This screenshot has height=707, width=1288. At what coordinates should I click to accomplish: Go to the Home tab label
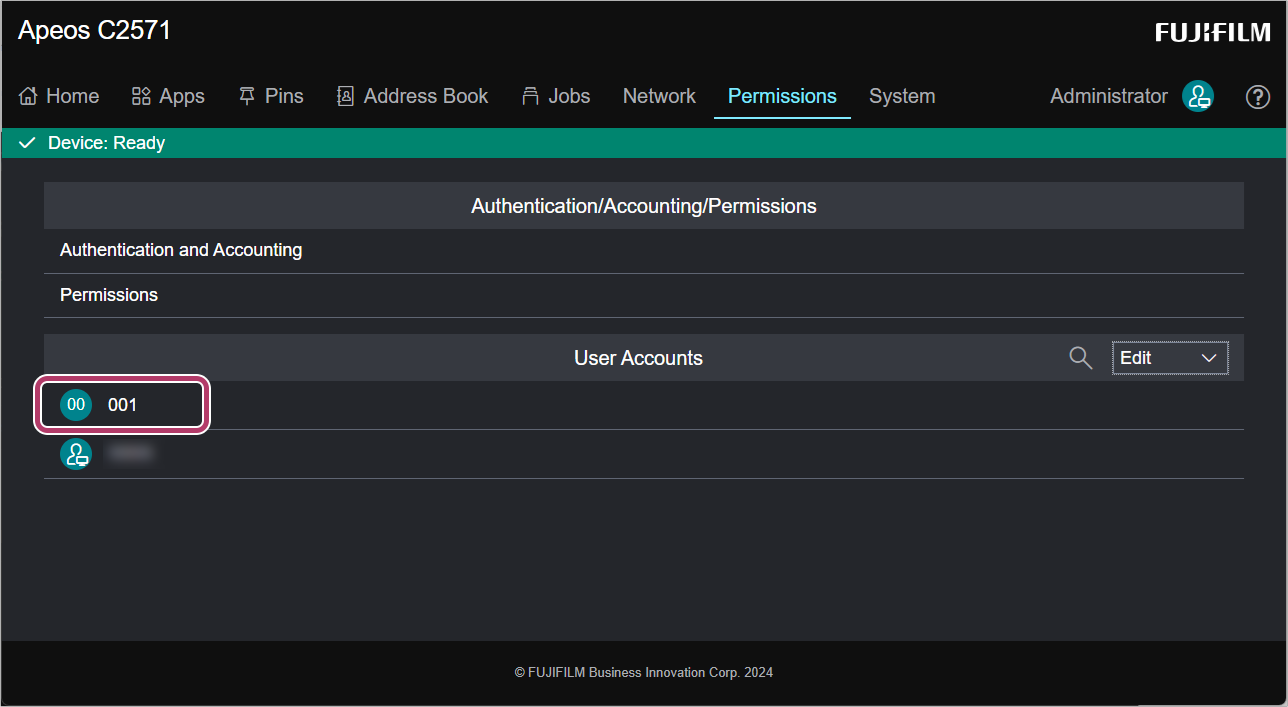pyautogui.click(x=73, y=96)
